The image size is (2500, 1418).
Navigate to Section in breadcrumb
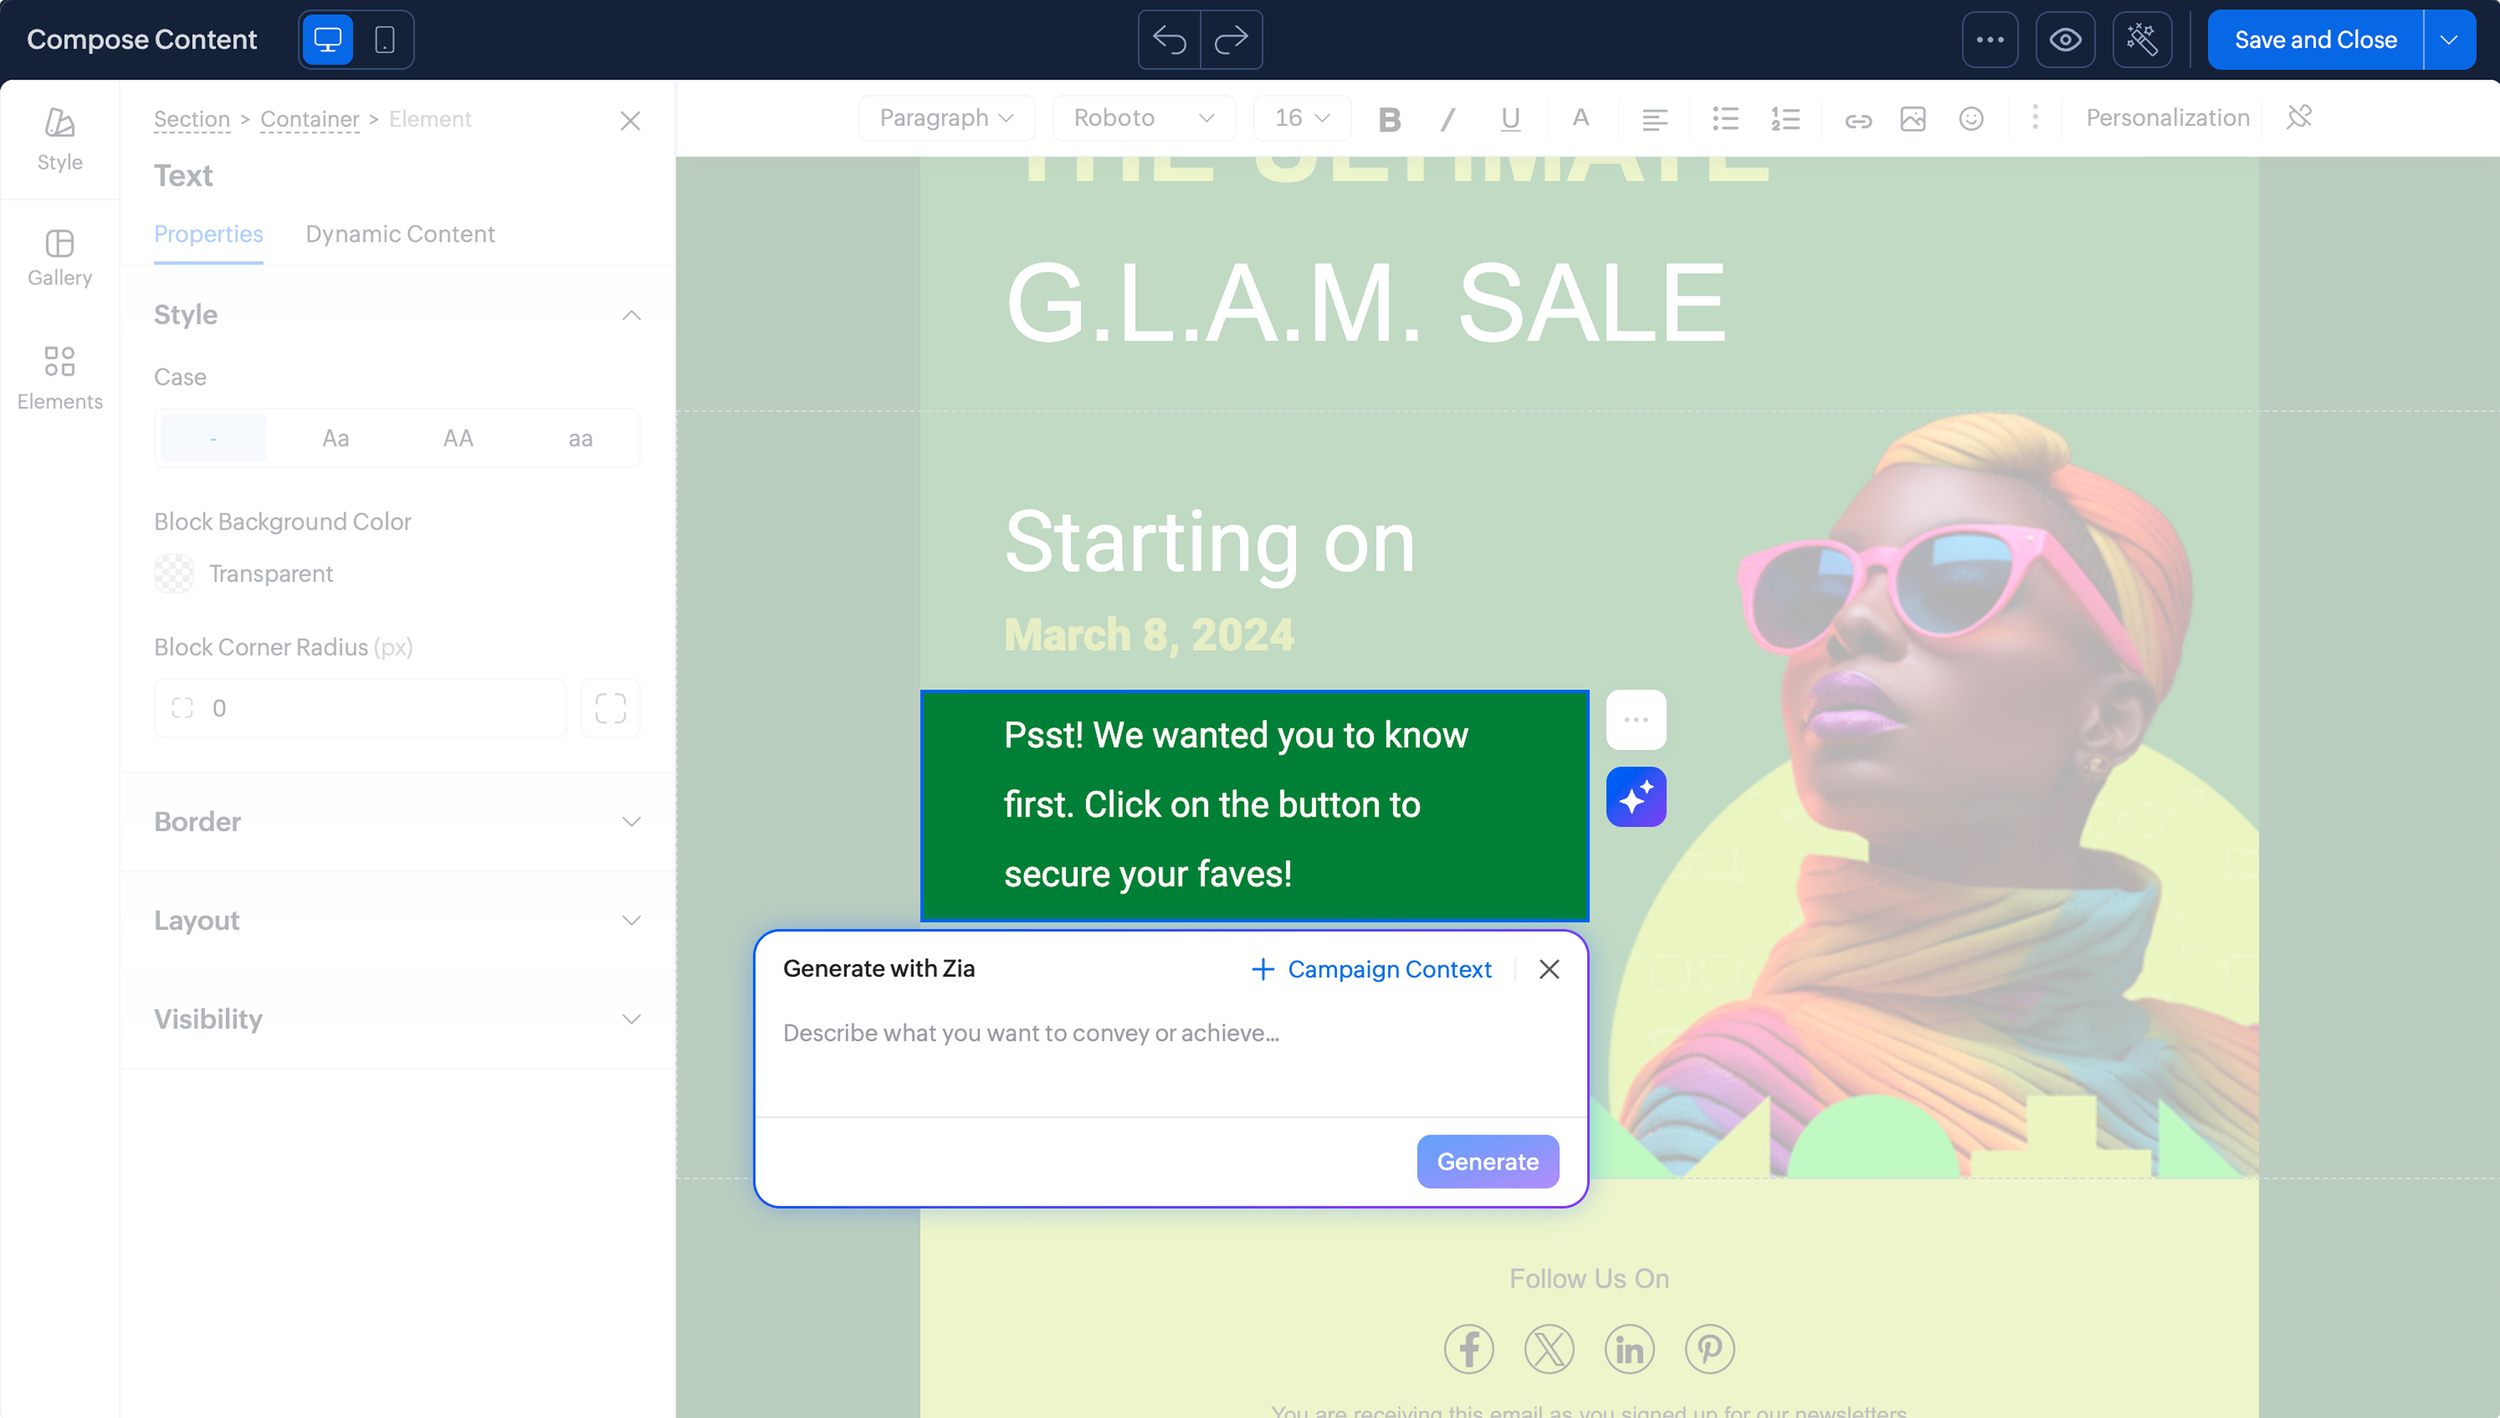192,119
